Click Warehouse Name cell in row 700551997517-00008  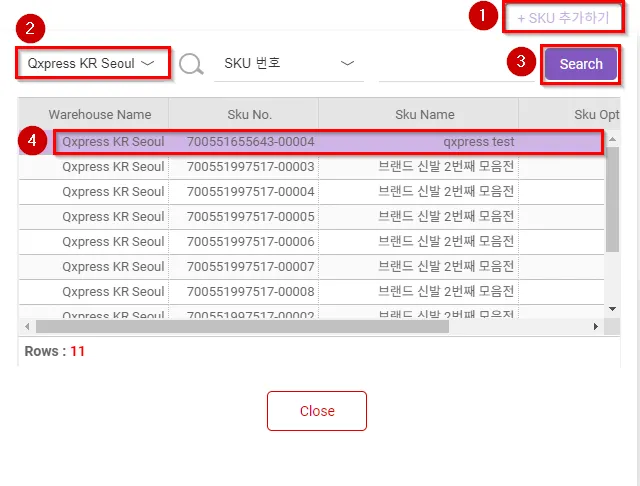pyautogui.click(x=93, y=291)
